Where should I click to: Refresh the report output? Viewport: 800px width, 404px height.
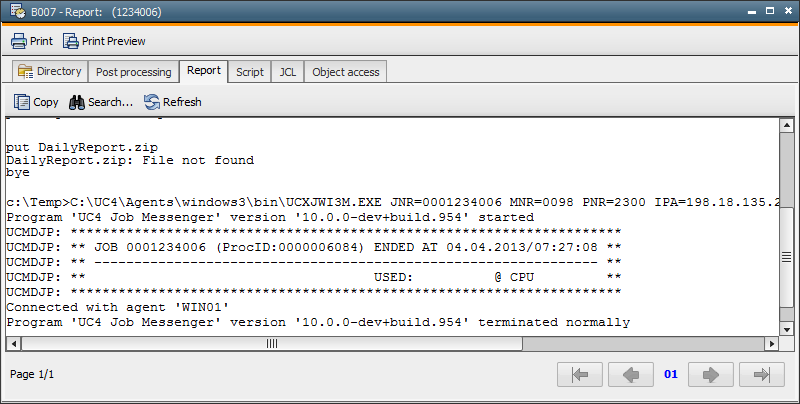(172, 101)
